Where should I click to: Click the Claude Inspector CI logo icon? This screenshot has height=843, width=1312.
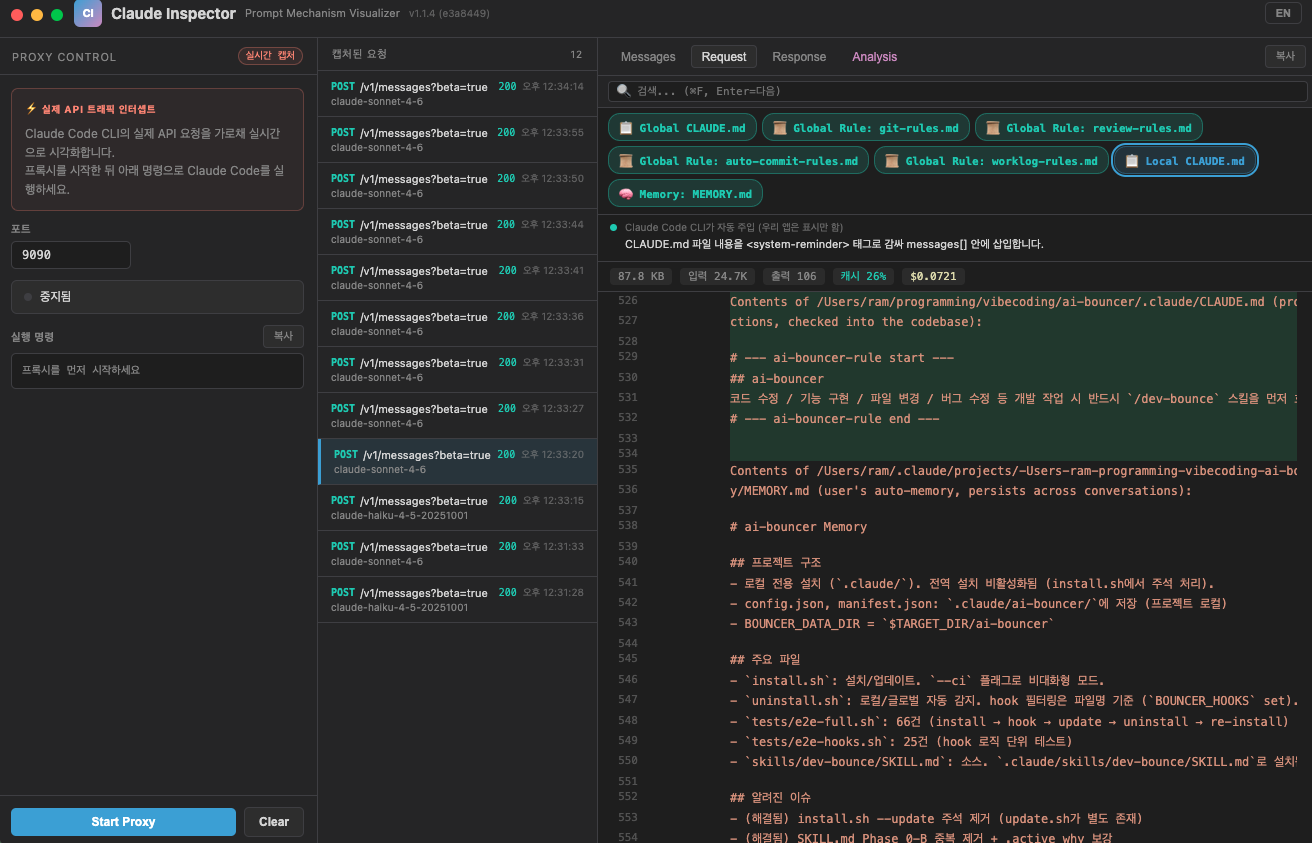tap(88, 14)
